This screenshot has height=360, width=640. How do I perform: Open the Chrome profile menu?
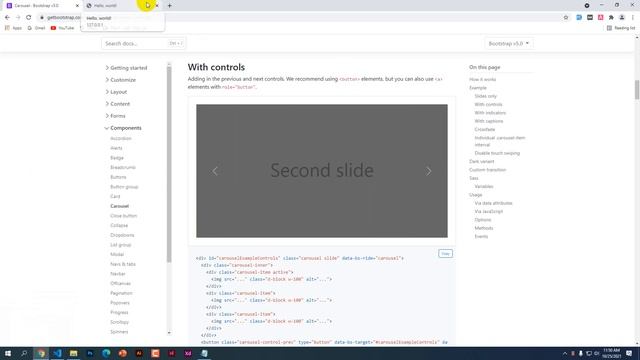pos(622,18)
